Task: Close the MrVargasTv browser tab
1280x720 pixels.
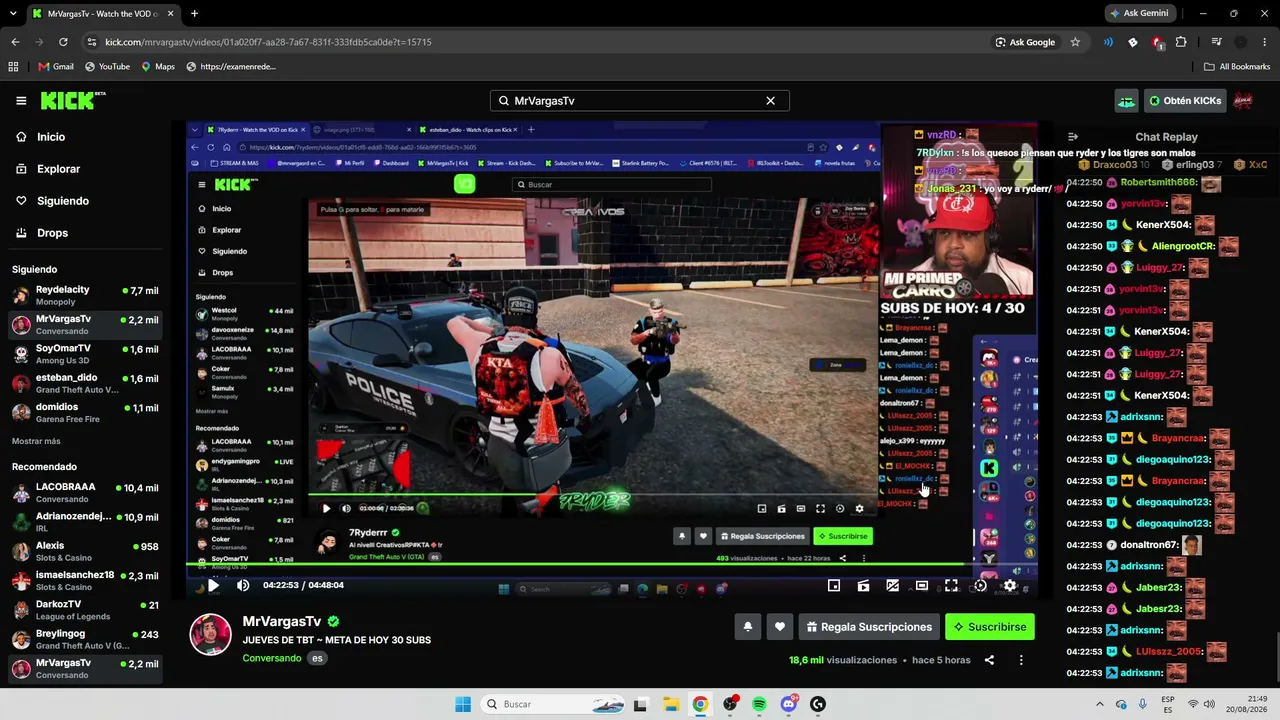Action: click(x=170, y=13)
